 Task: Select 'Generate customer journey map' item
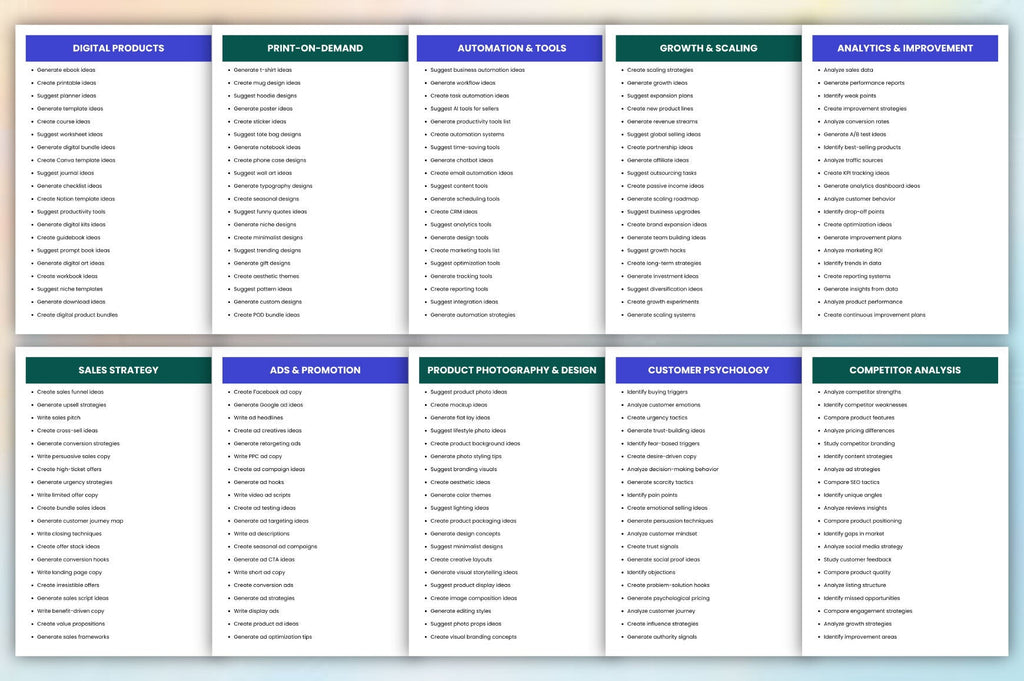(x=80, y=521)
